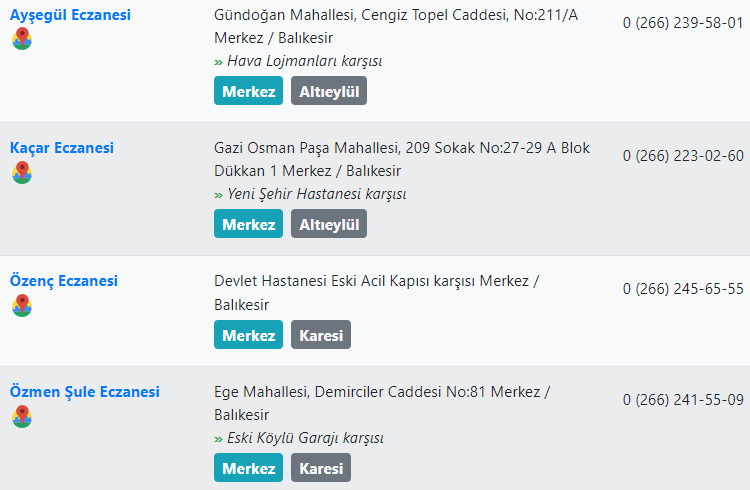Click Karesi badge under Özmen Şule Eczanesi
This screenshot has width=750, height=490.
click(x=321, y=468)
